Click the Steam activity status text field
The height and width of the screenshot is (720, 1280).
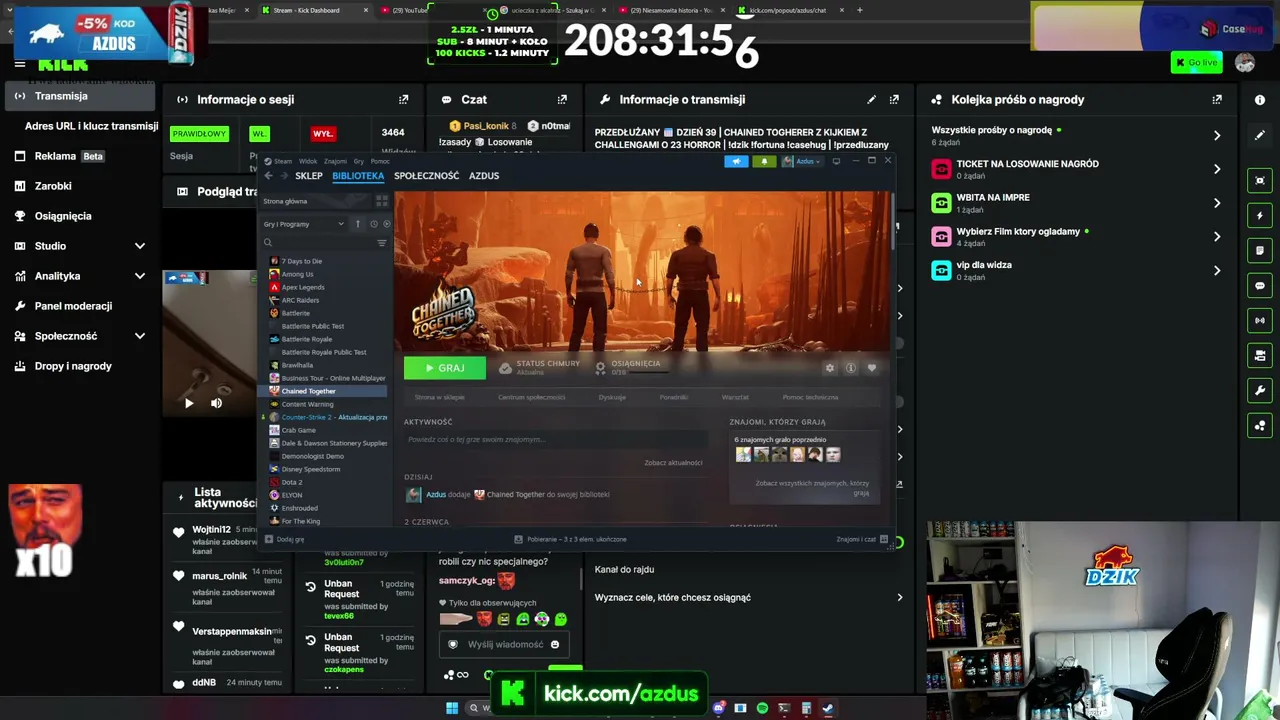pos(555,440)
